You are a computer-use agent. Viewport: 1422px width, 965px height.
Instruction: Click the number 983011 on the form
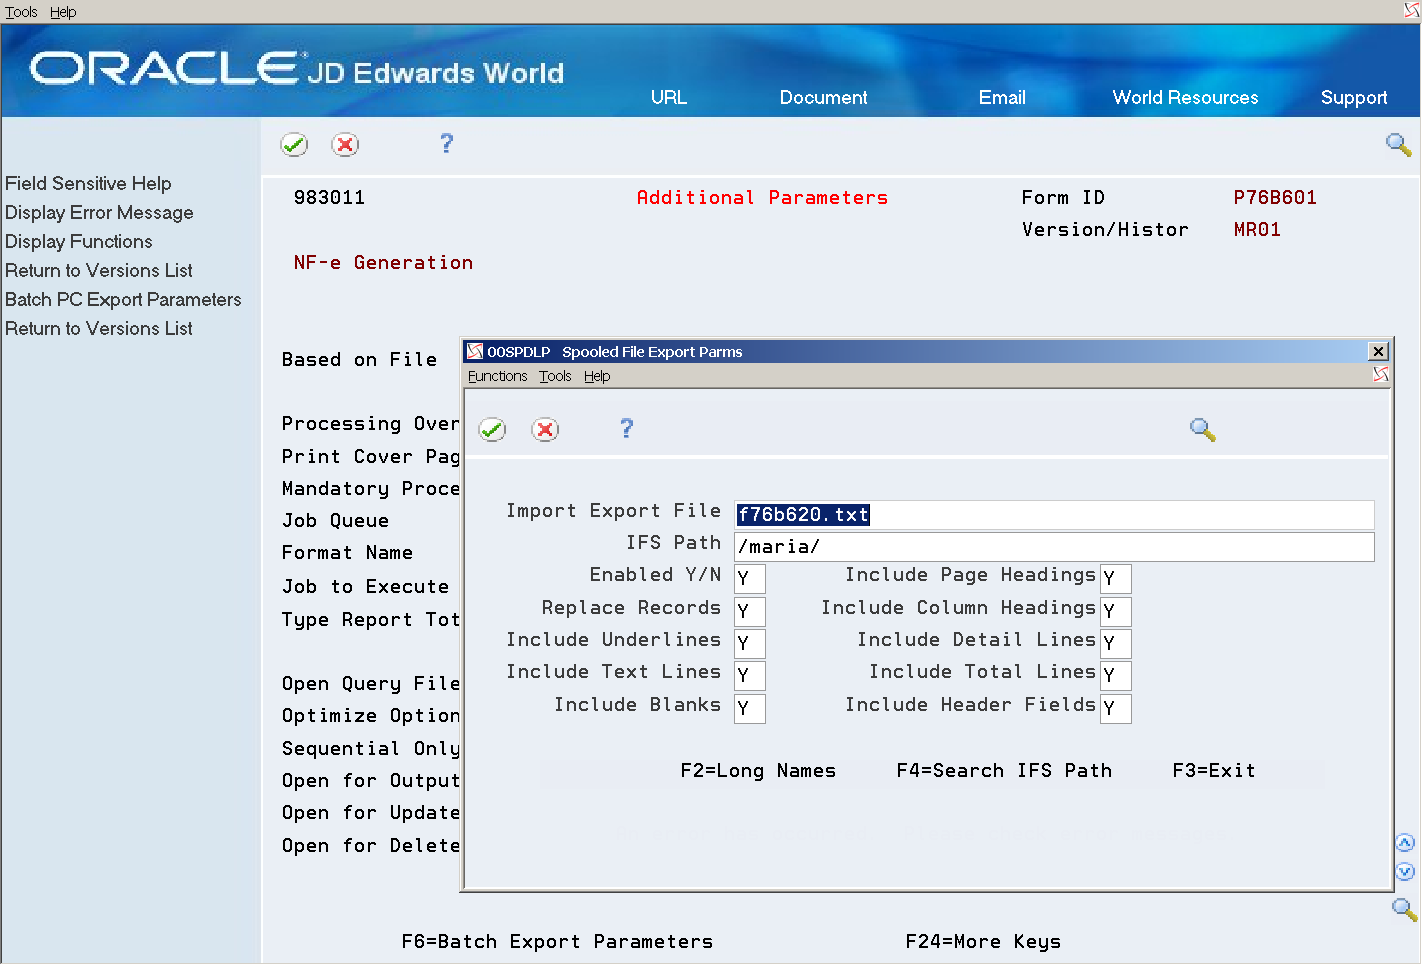point(329,197)
